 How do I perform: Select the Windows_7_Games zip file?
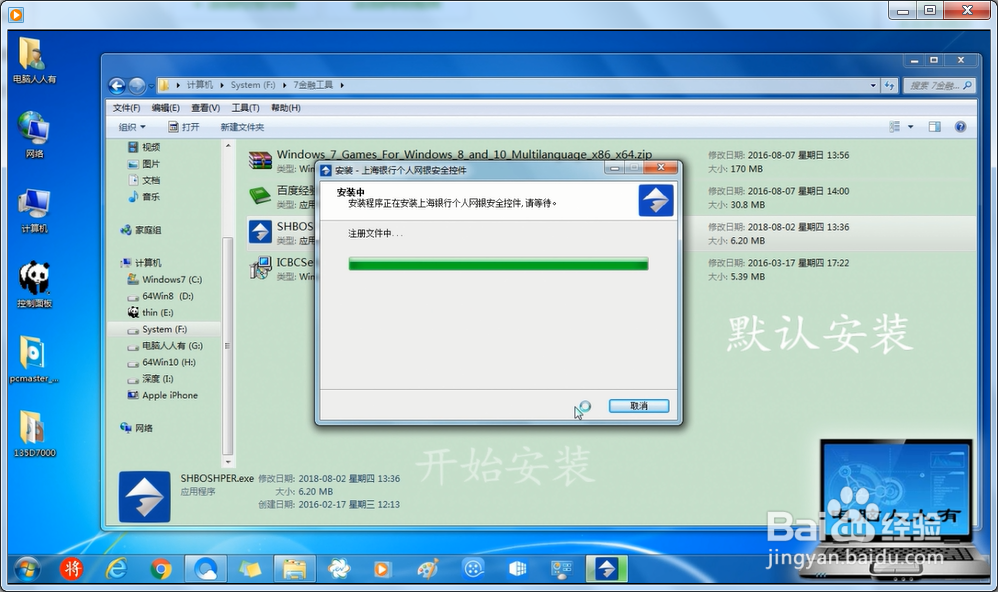(x=464, y=154)
